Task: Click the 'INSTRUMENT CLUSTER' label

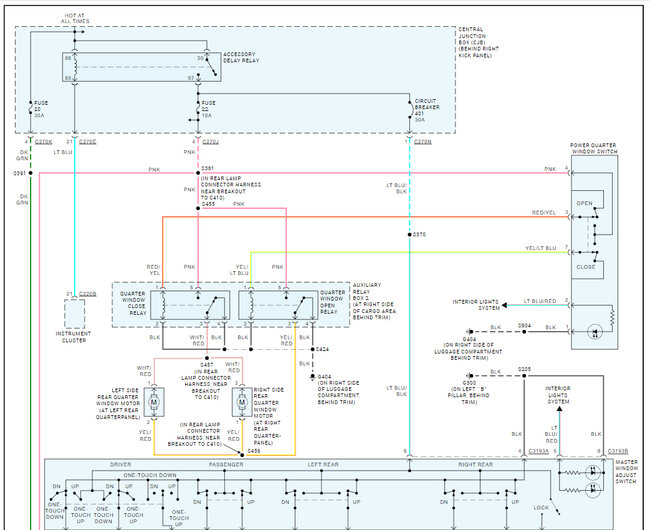Action: [x=74, y=337]
